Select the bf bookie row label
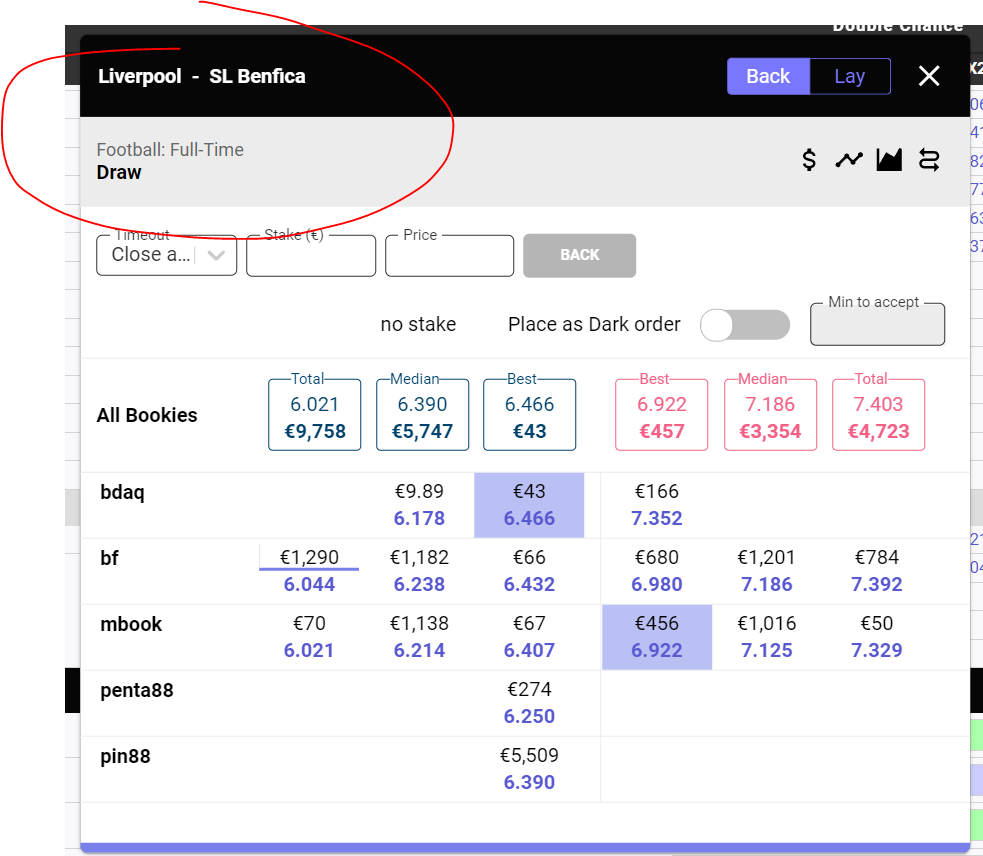This screenshot has width=983, height=856. click(109, 557)
